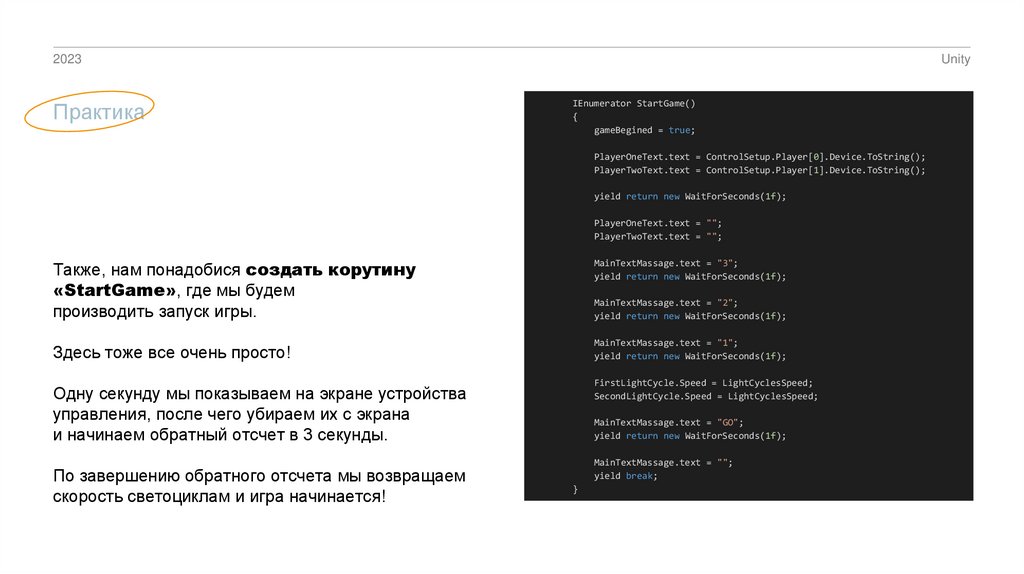
Task: Click the line 'скорость светоциклам и игра начинается!'
Action: tap(219, 496)
